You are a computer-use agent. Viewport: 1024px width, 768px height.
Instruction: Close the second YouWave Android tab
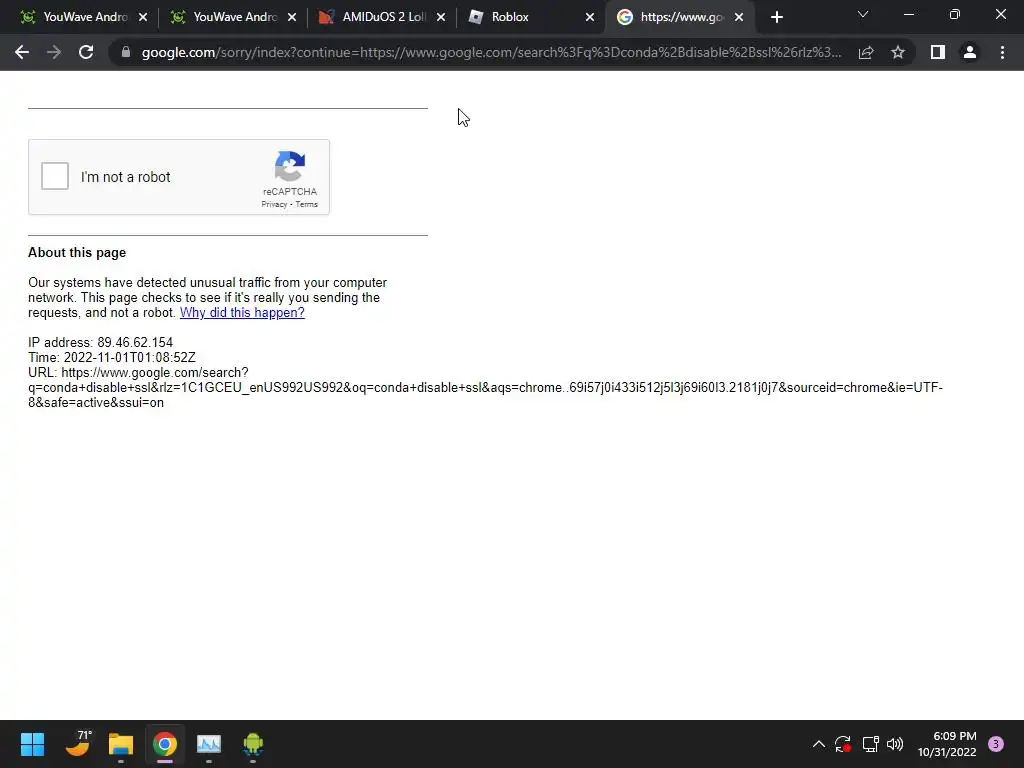(x=292, y=17)
